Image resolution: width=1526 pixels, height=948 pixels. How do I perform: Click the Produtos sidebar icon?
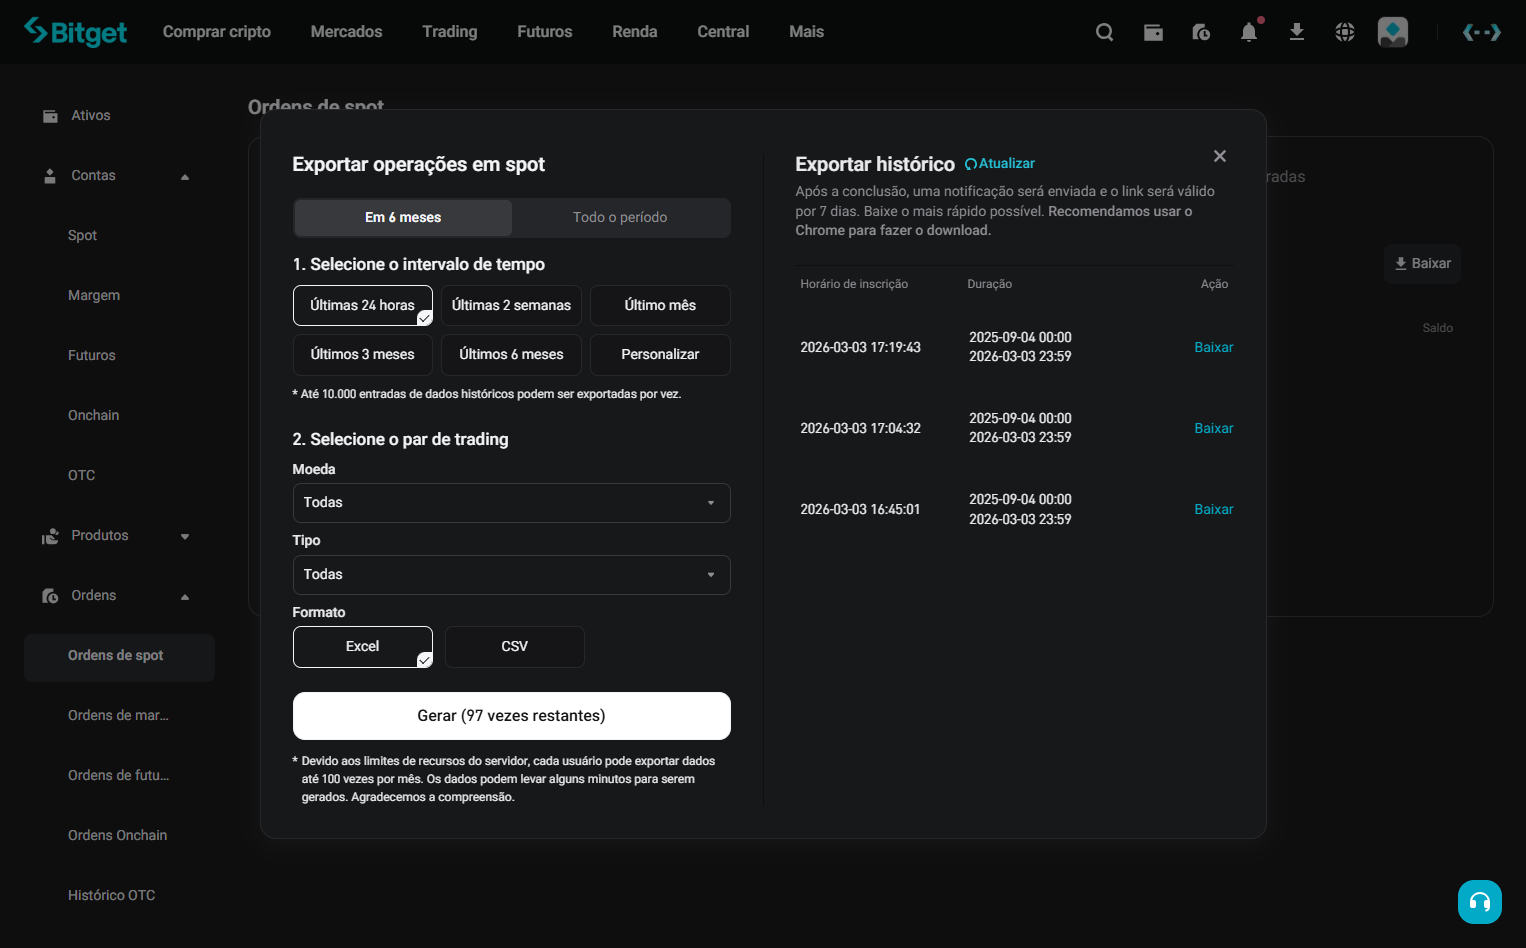coord(50,536)
